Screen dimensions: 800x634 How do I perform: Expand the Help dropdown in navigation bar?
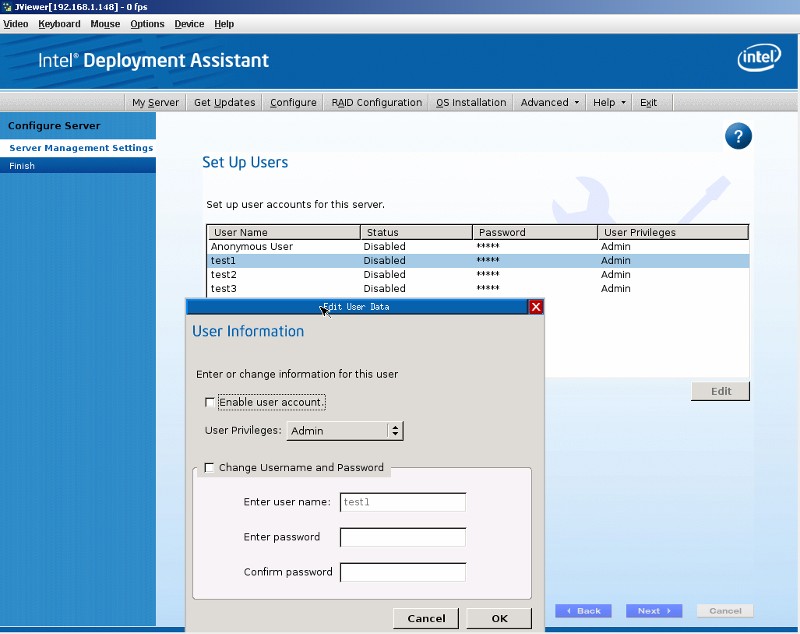(609, 103)
